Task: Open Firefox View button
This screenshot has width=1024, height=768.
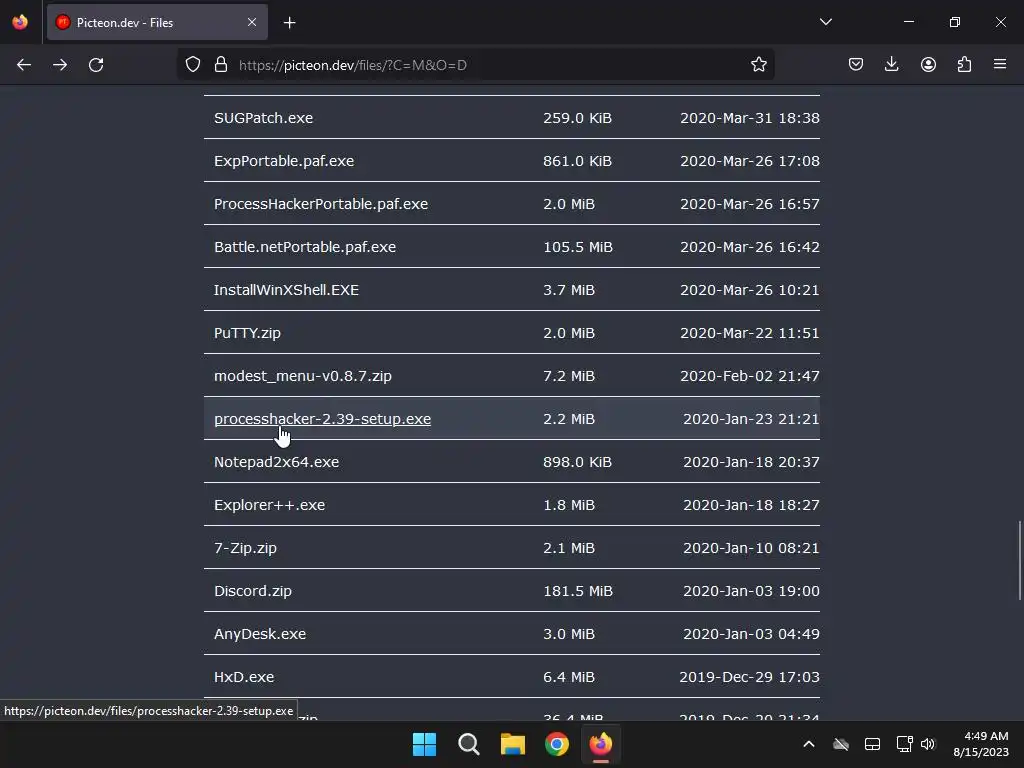Action: 20,22
